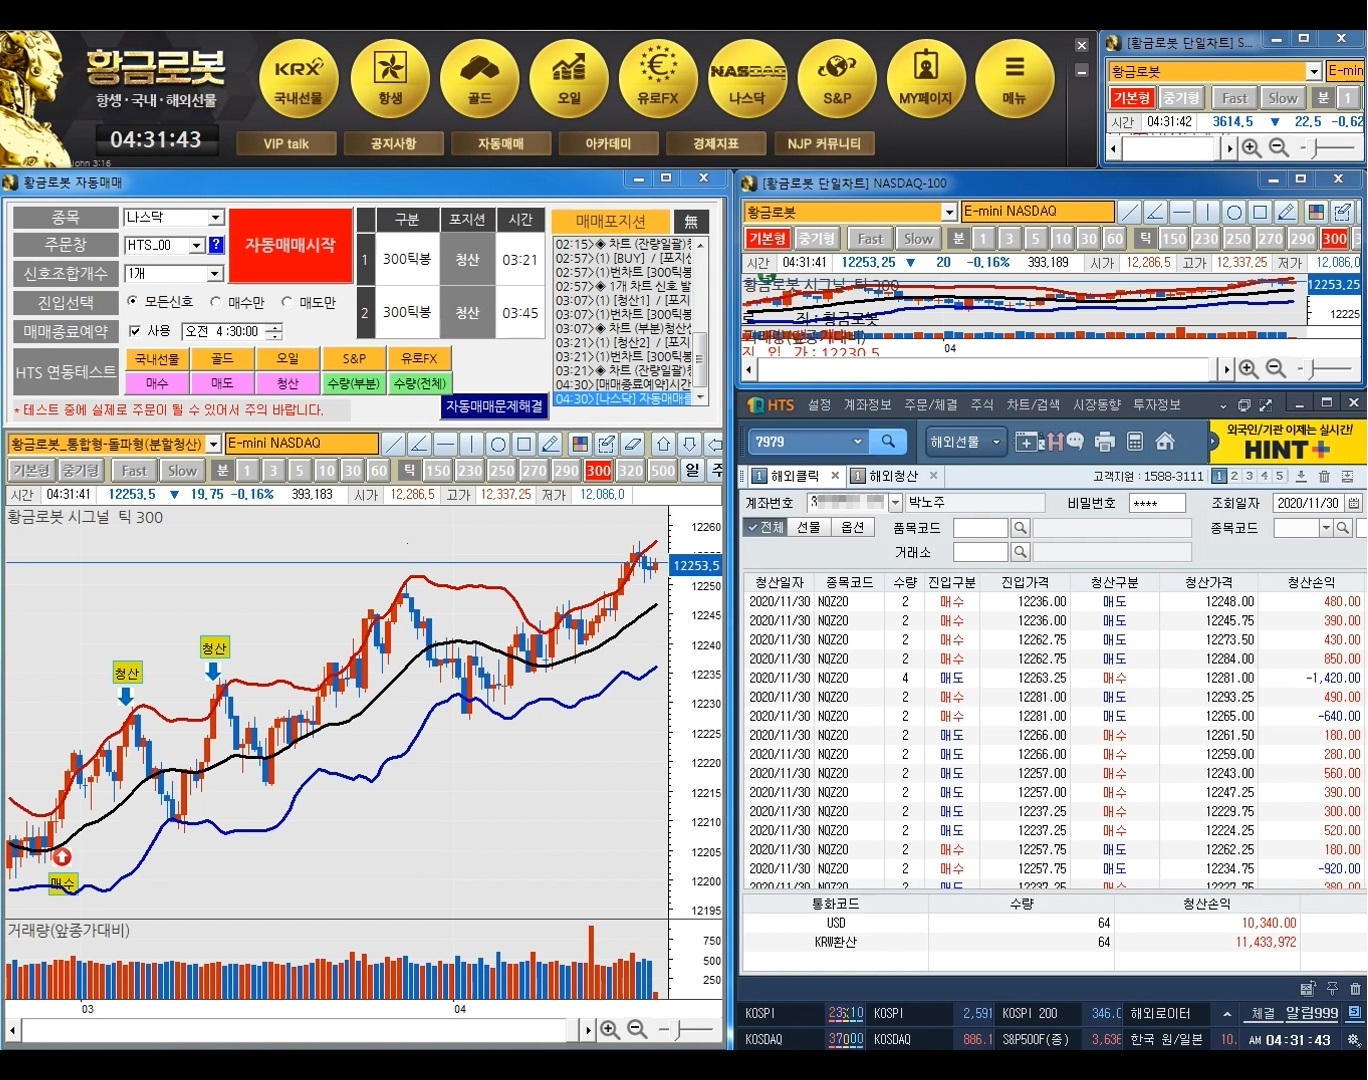Open the 메뉴 gold icon
This screenshot has width=1368, height=1080.
(x=1015, y=80)
